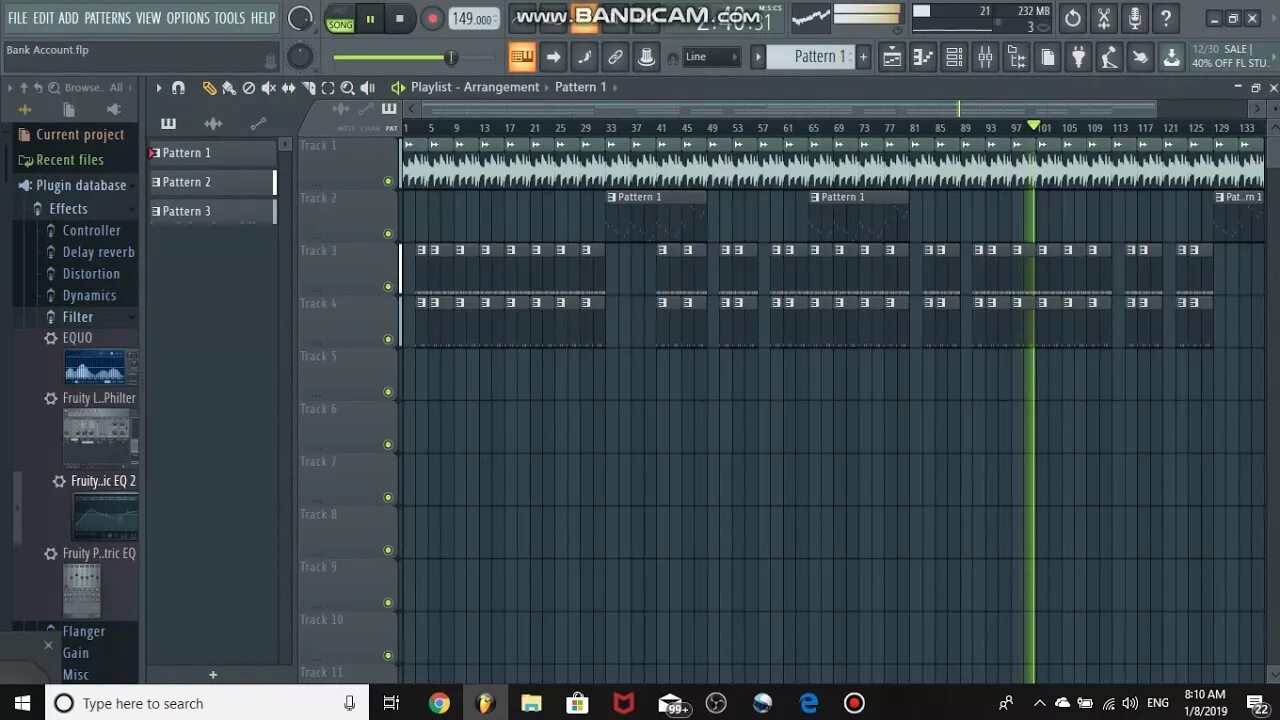This screenshot has width=1280, height=720.
Task: Open the plugin picker plug icon
Action: tap(1078, 57)
